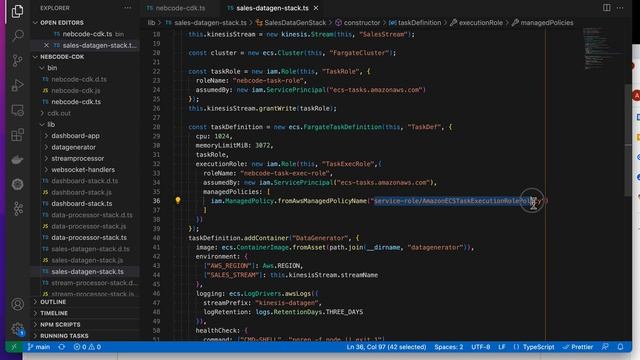The image size is (640, 360).
Task: Change end of line sequence LF
Action: 502,347
